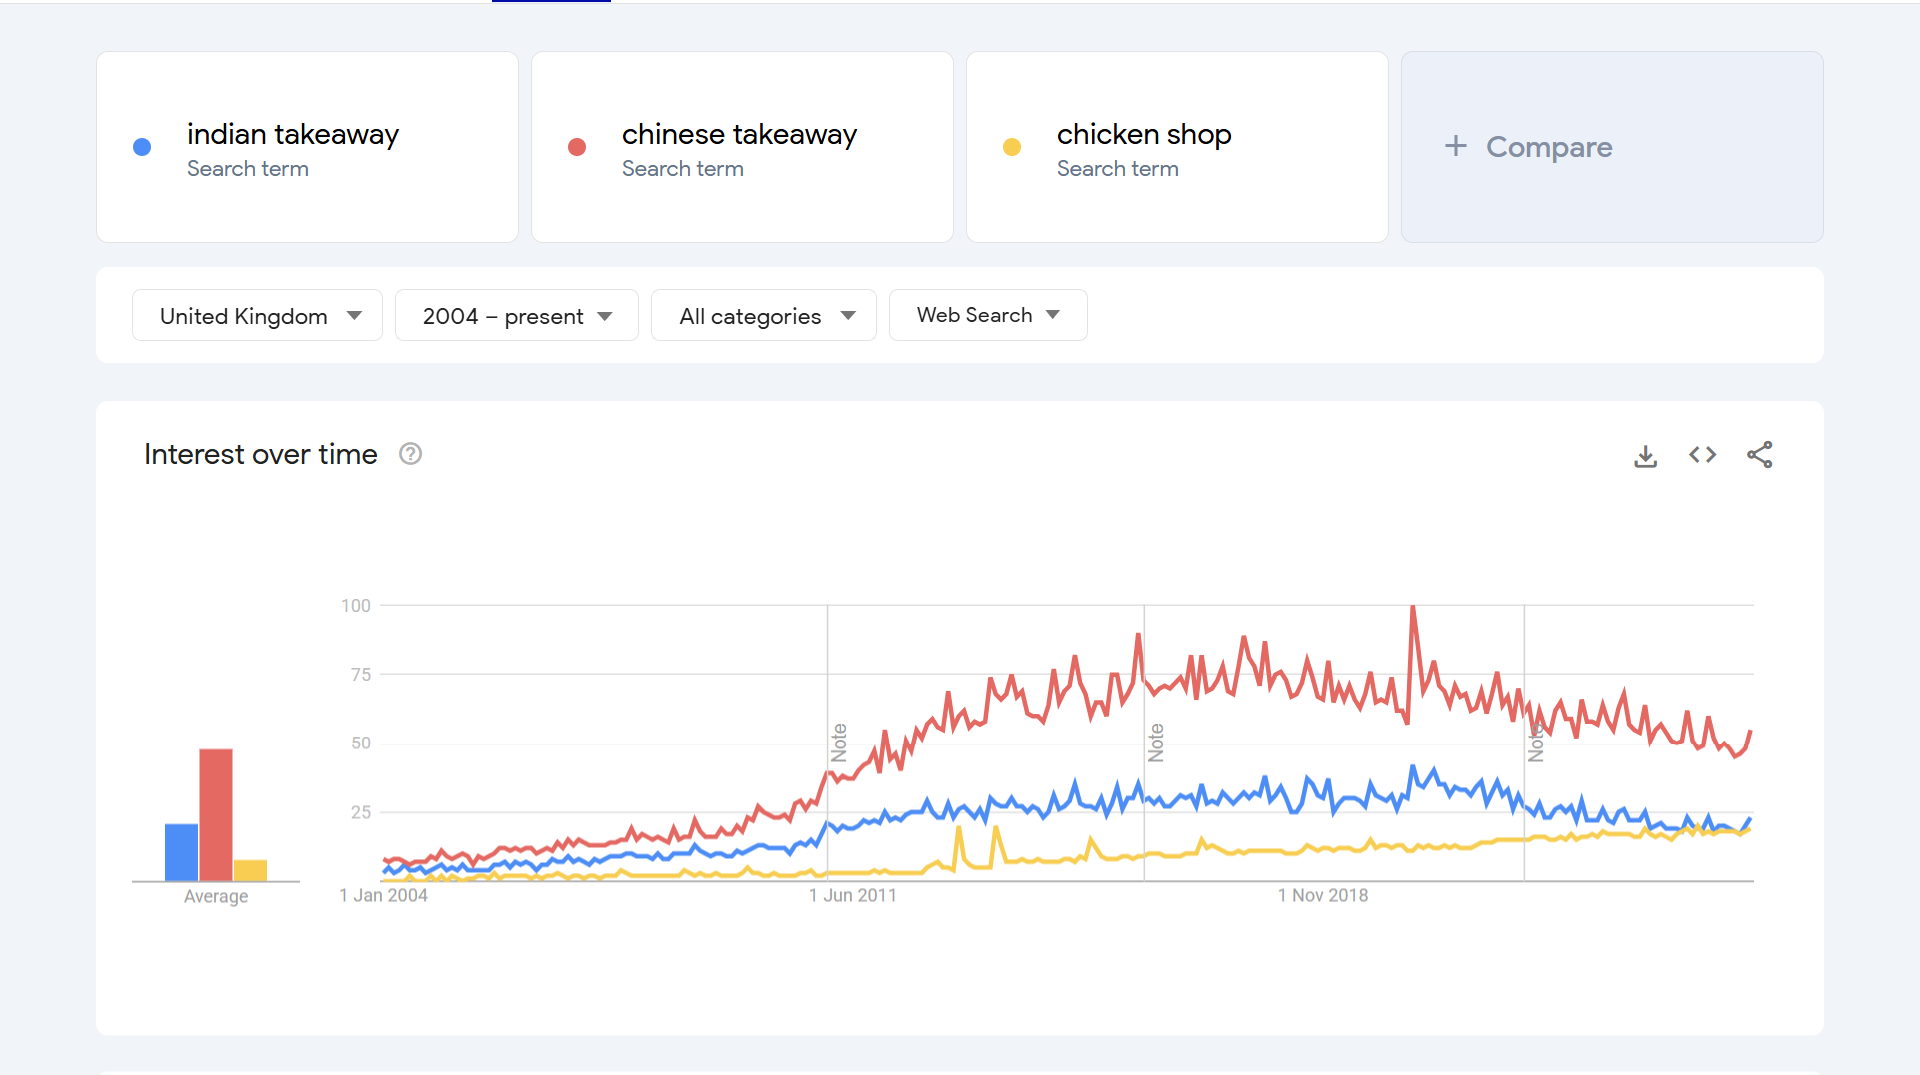
Task: Open the United Kingdom region dropdown
Action: [x=256, y=315]
